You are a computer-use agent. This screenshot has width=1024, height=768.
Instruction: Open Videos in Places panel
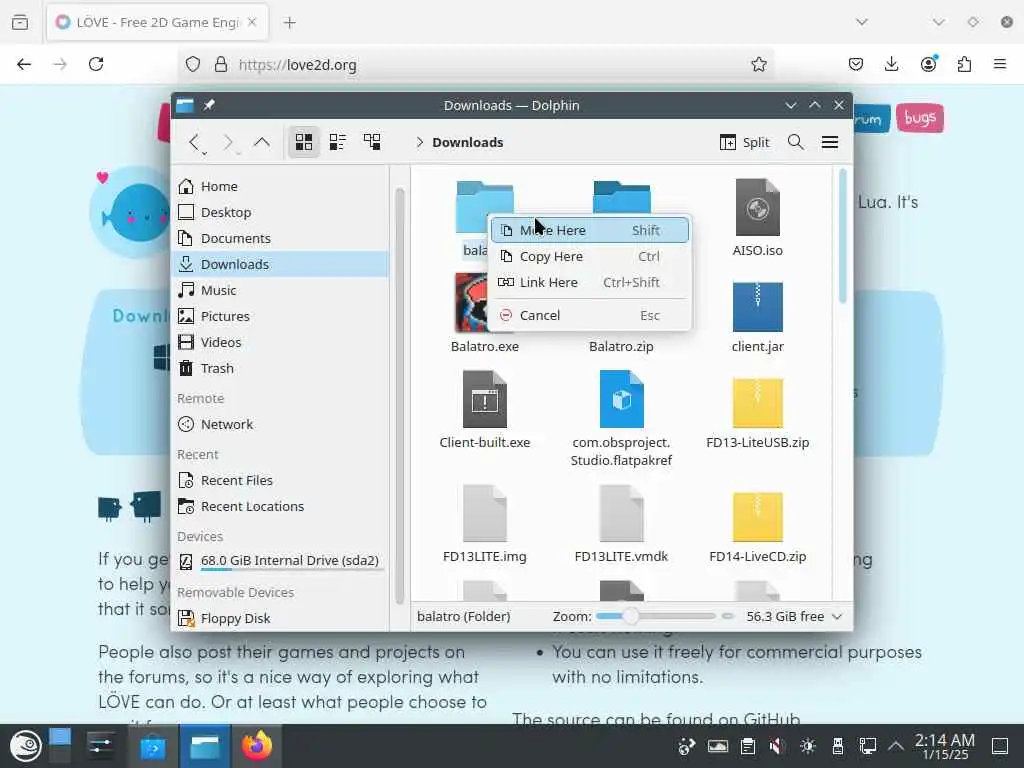pyautogui.click(x=281, y=342)
